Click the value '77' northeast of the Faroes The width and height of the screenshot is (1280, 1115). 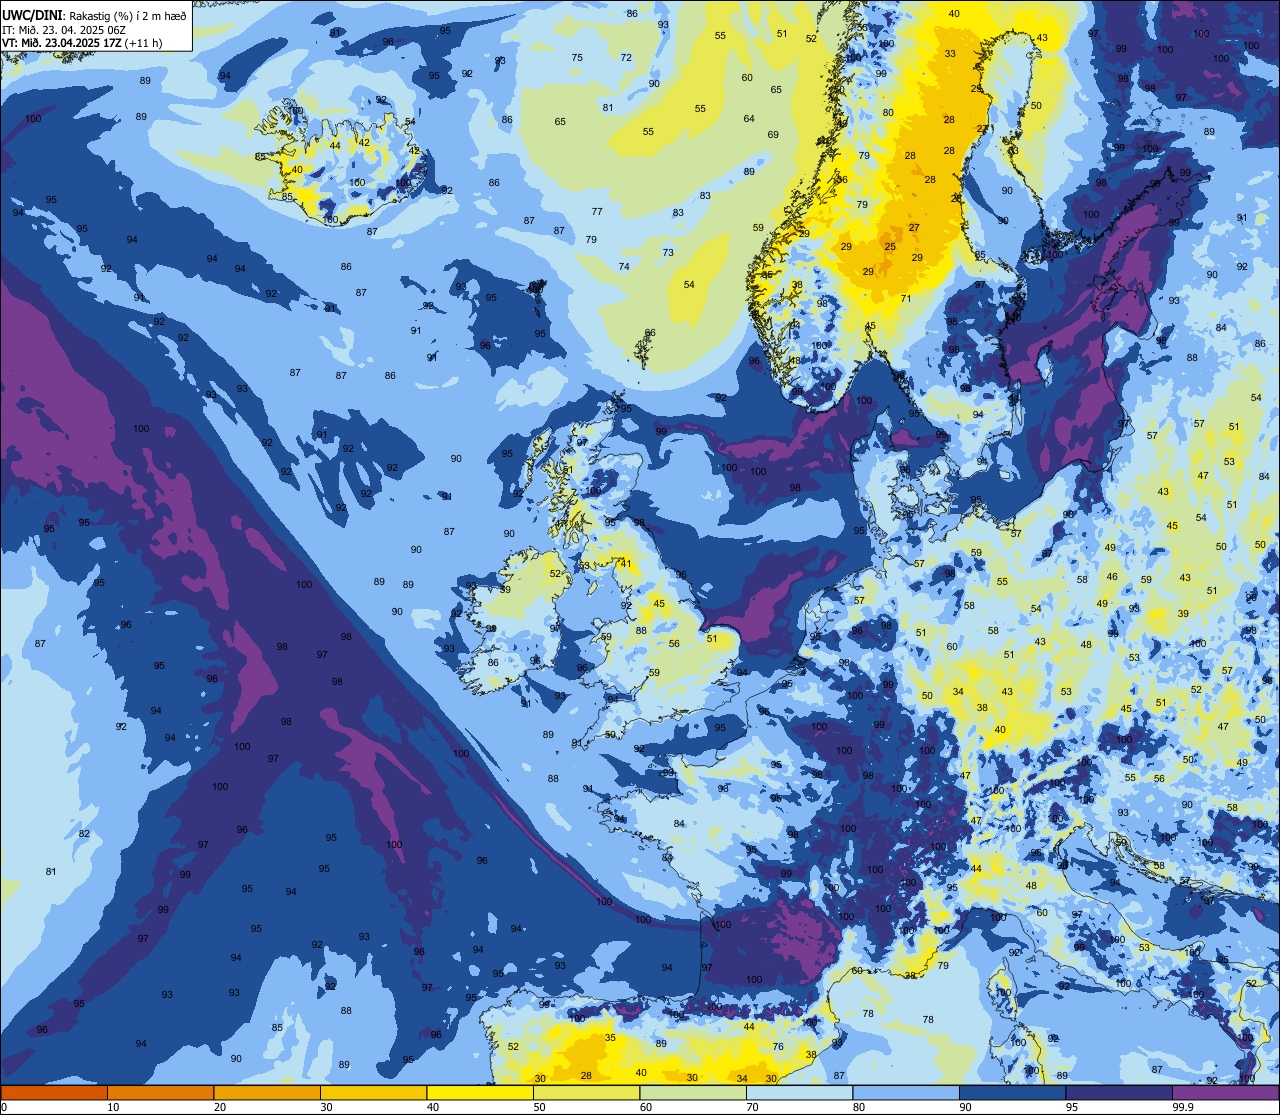(x=597, y=212)
